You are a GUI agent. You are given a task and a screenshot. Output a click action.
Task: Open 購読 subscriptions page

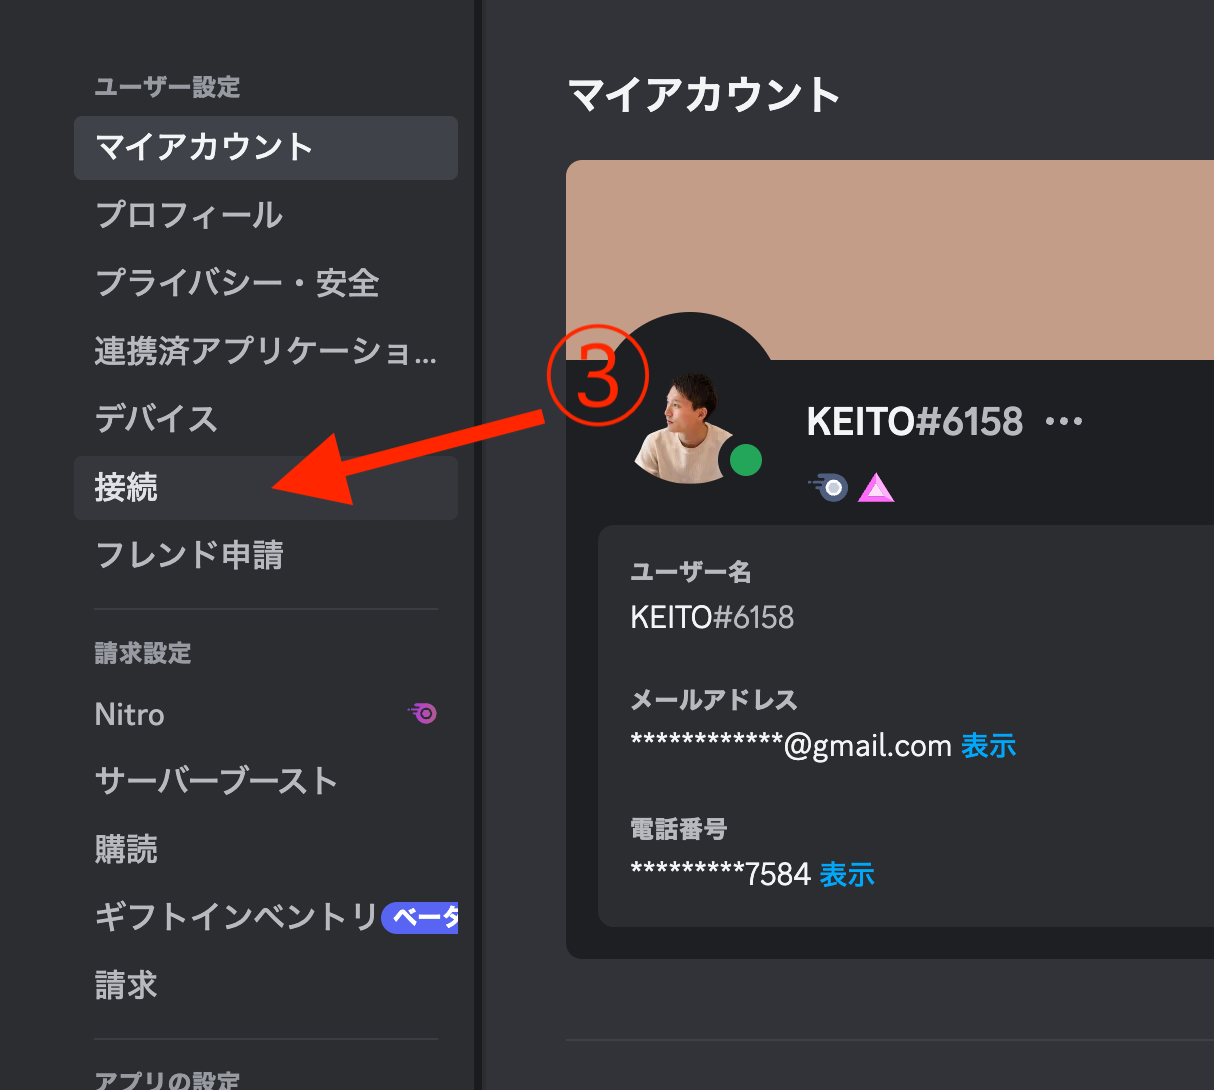(x=265, y=849)
